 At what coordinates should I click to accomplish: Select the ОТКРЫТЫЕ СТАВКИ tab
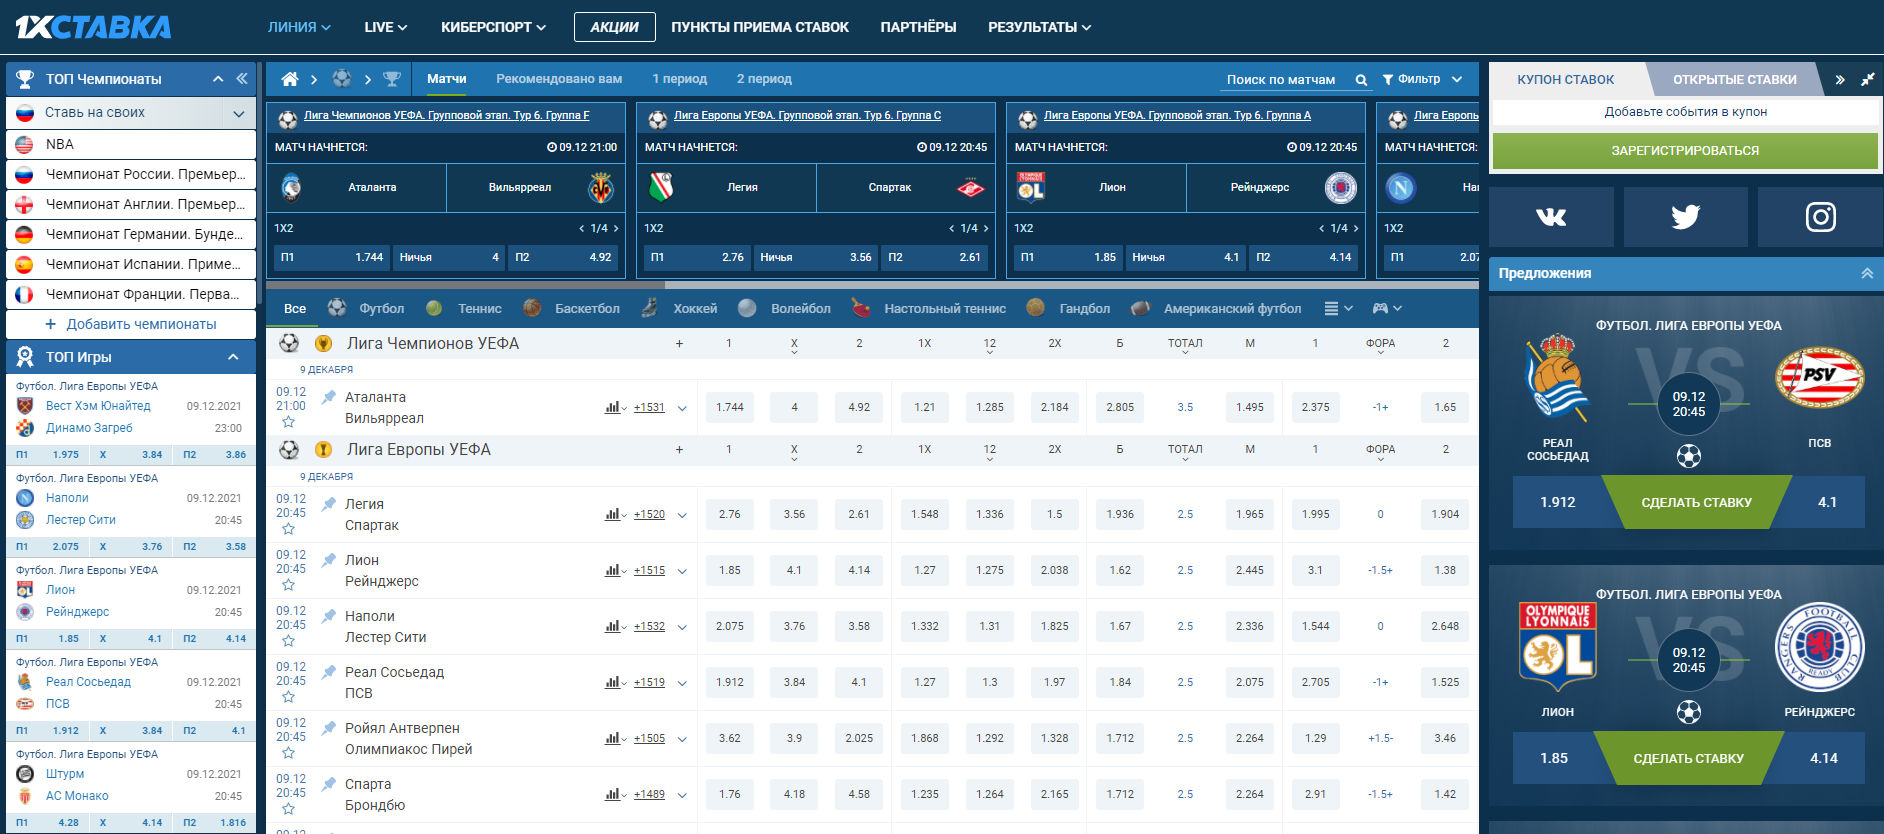tap(1734, 79)
